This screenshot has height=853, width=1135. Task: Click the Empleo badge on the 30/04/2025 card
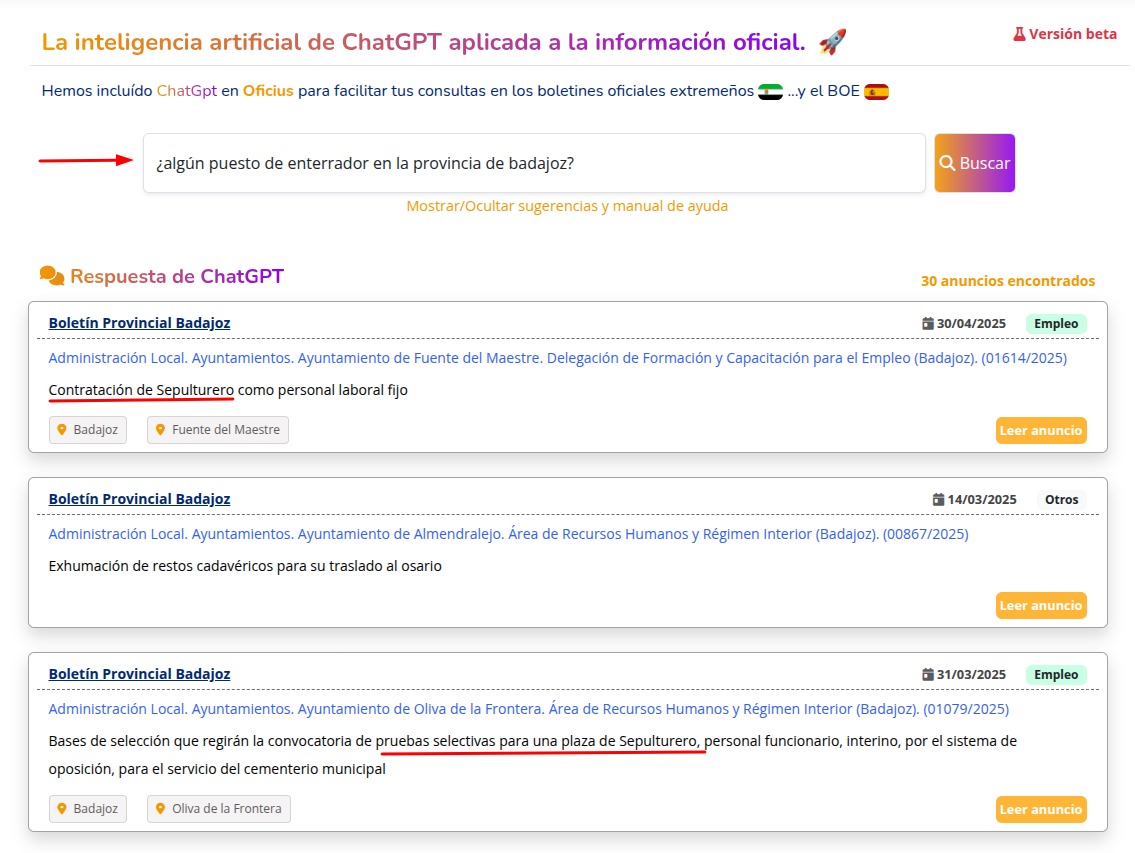click(1055, 324)
